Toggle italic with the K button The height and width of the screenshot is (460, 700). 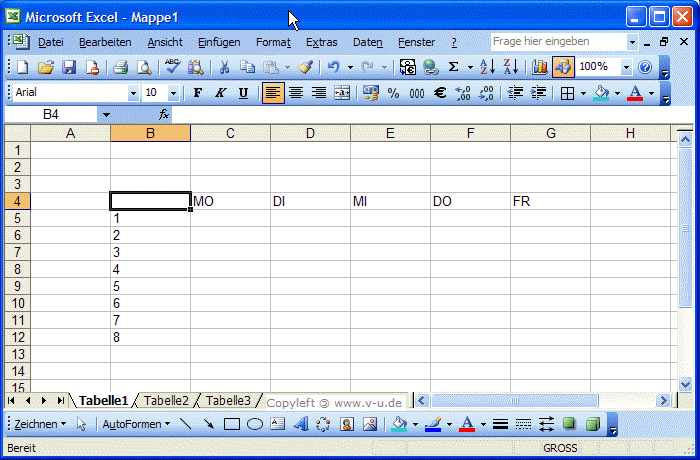tap(221, 93)
